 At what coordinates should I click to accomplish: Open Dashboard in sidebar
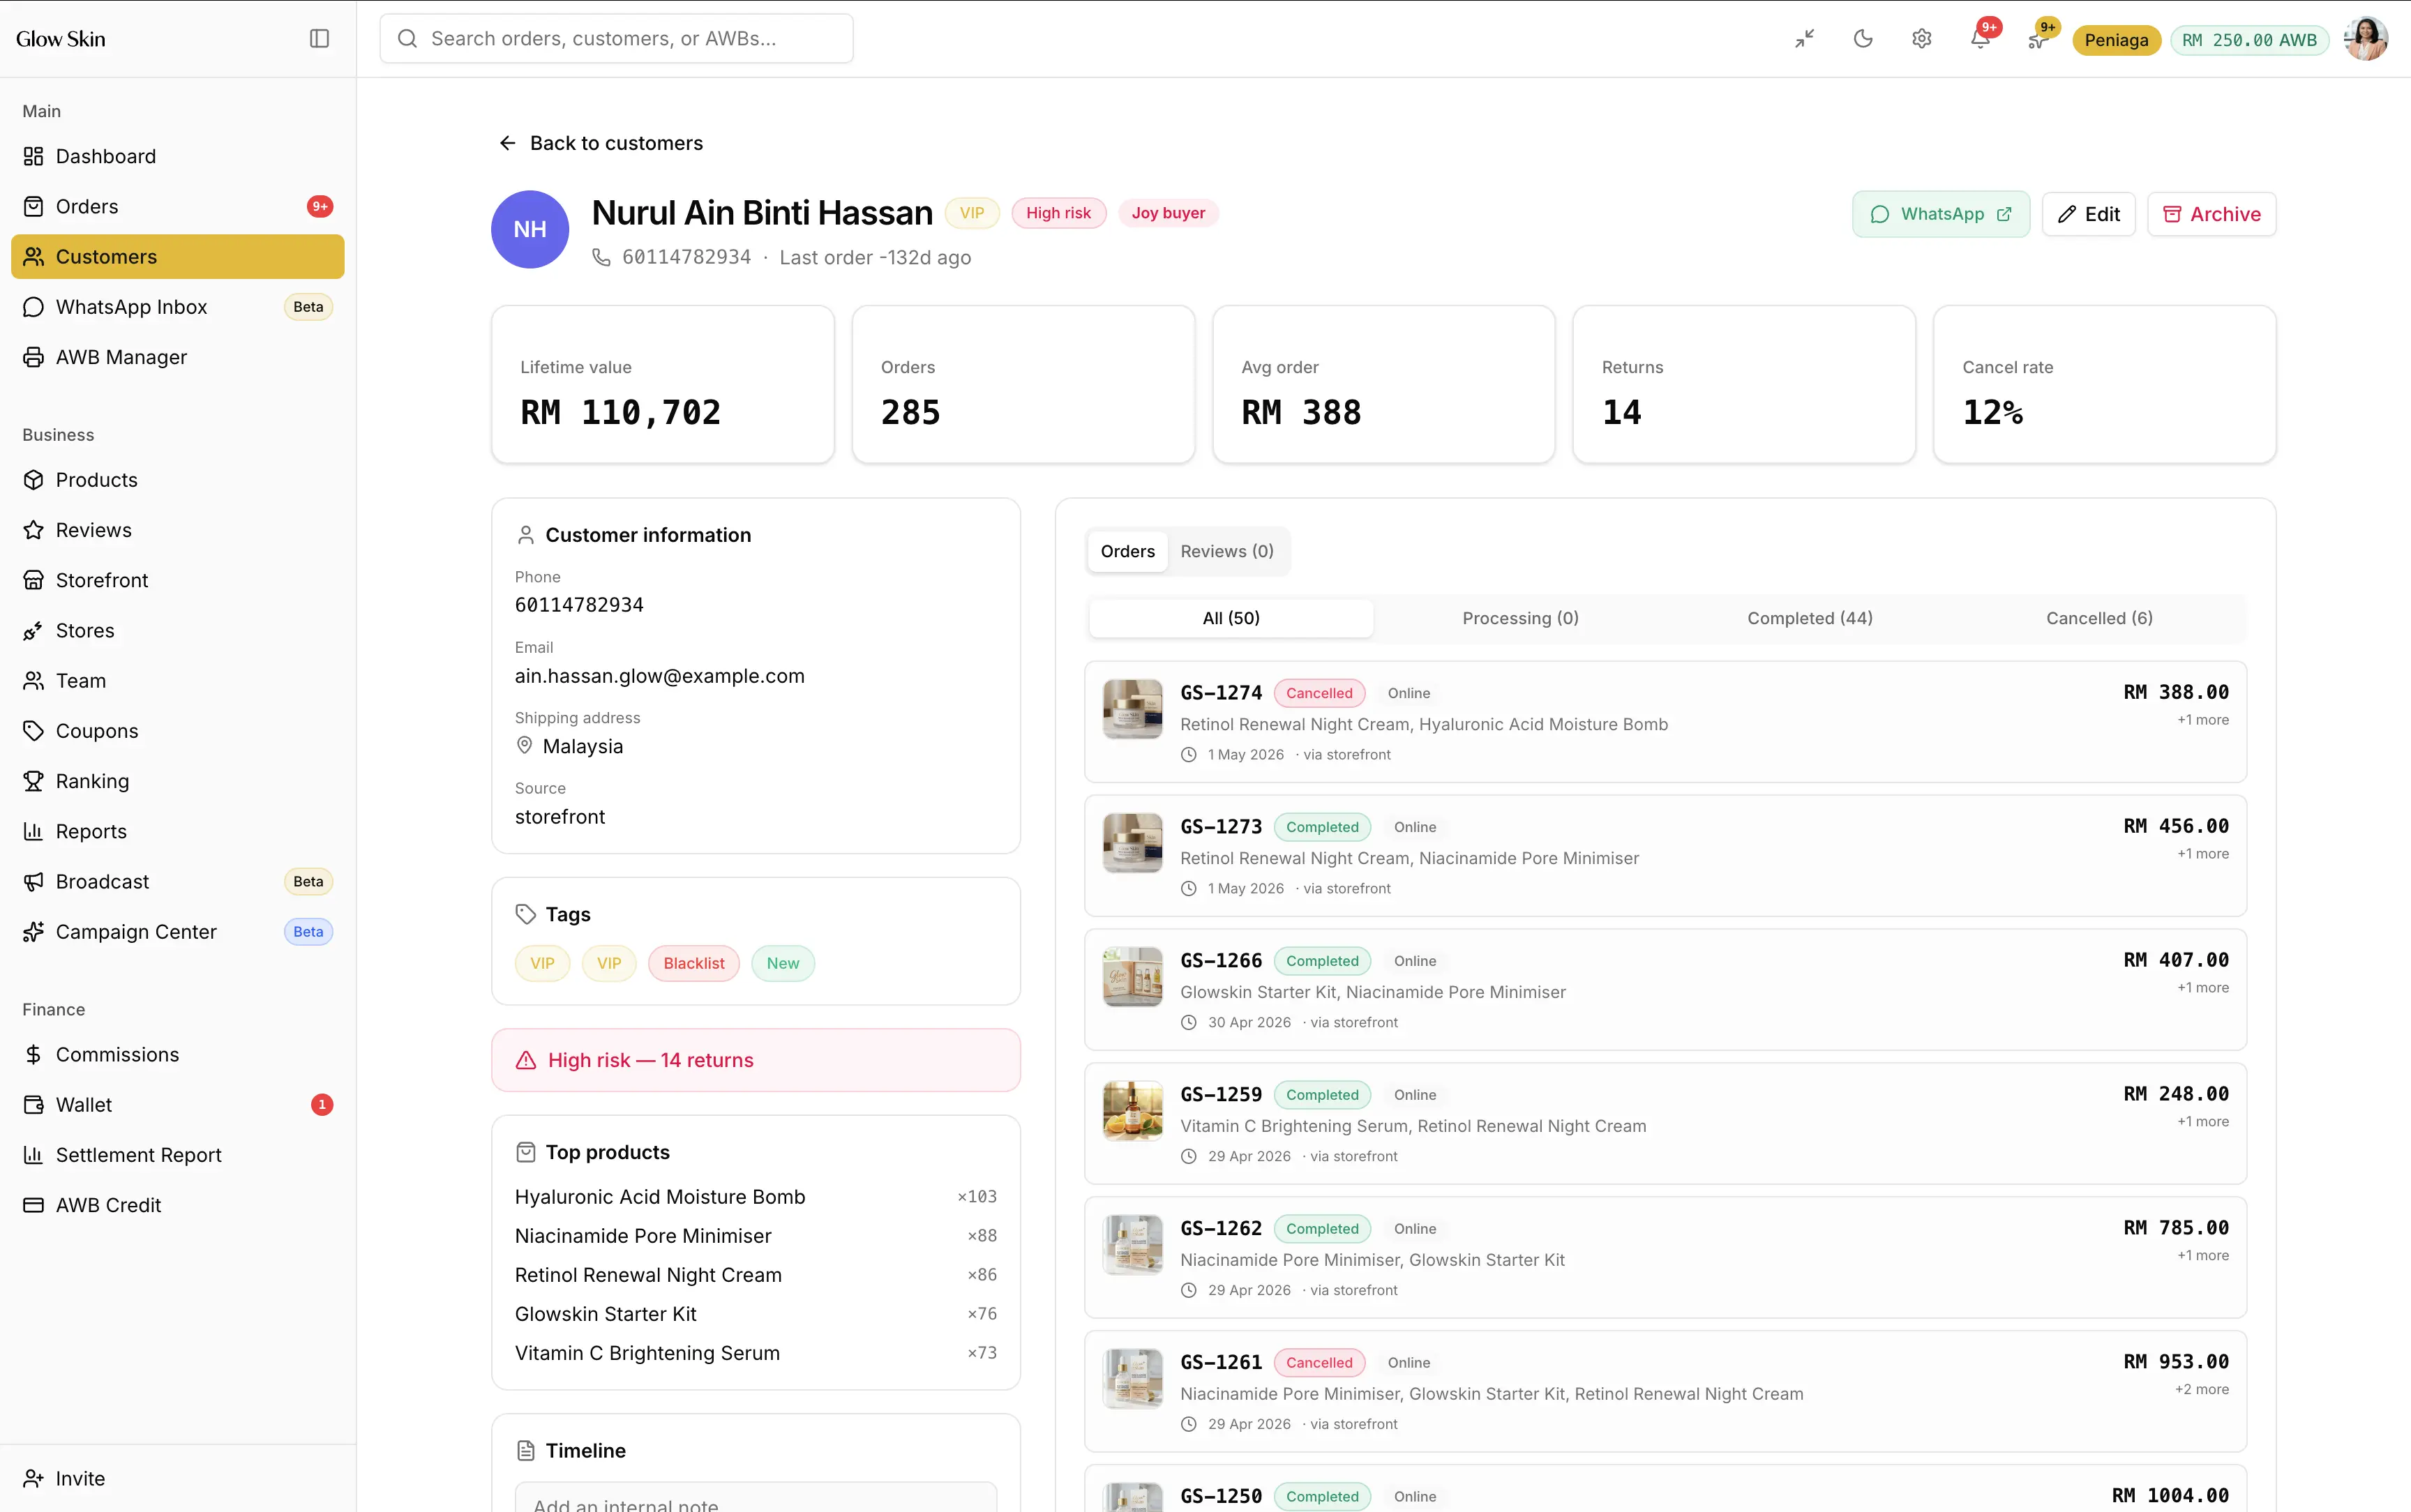point(178,156)
